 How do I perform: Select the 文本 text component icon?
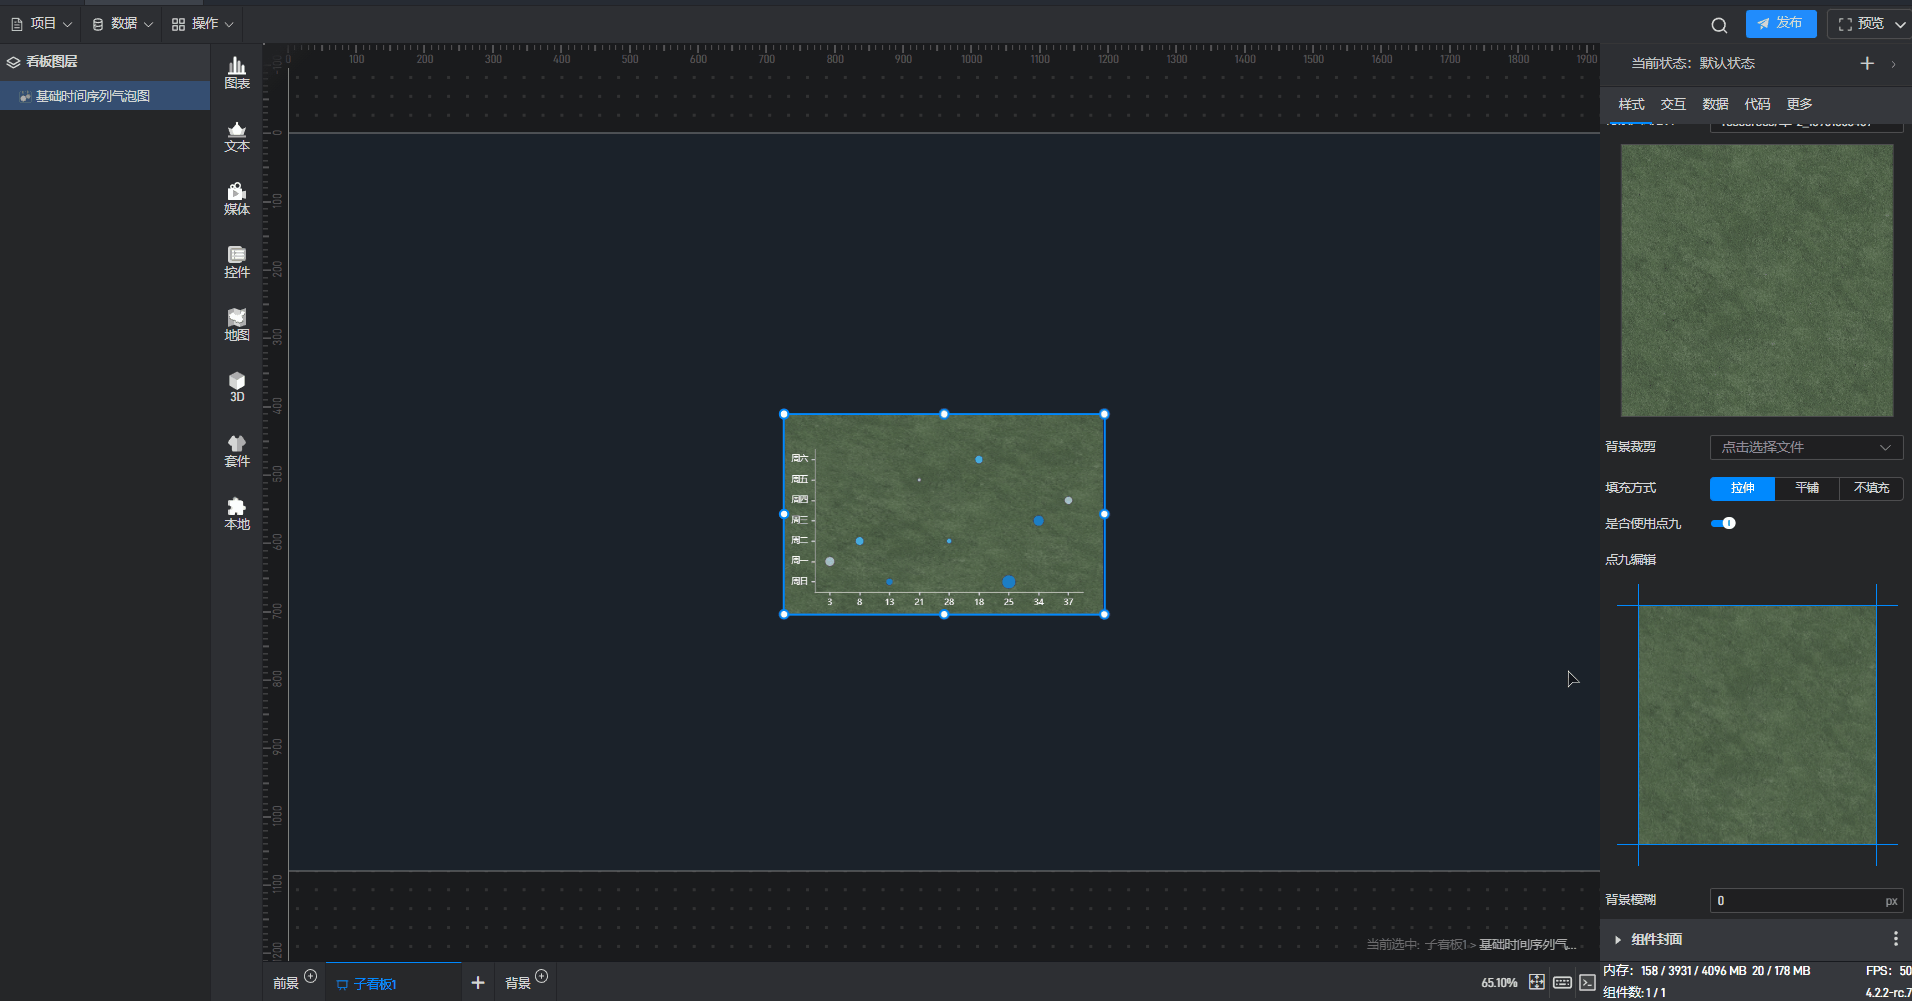237,136
